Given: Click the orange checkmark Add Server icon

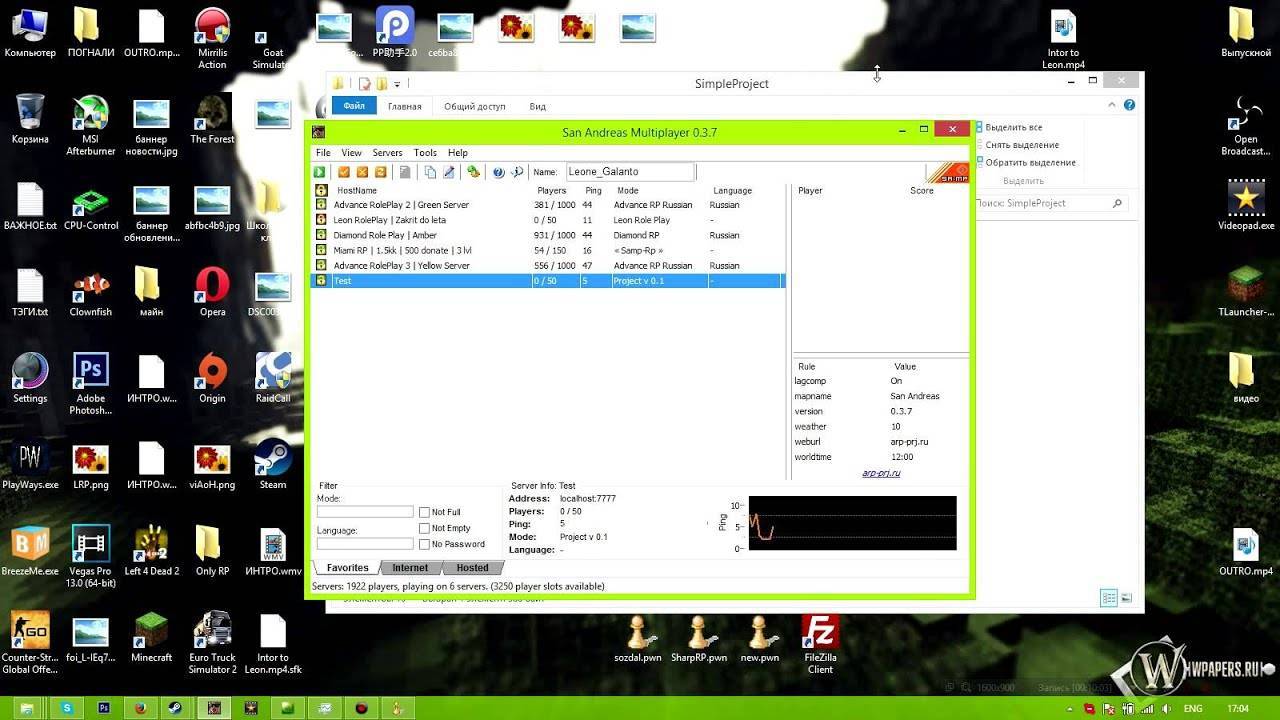Looking at the screenshot, I should (344, 172).
